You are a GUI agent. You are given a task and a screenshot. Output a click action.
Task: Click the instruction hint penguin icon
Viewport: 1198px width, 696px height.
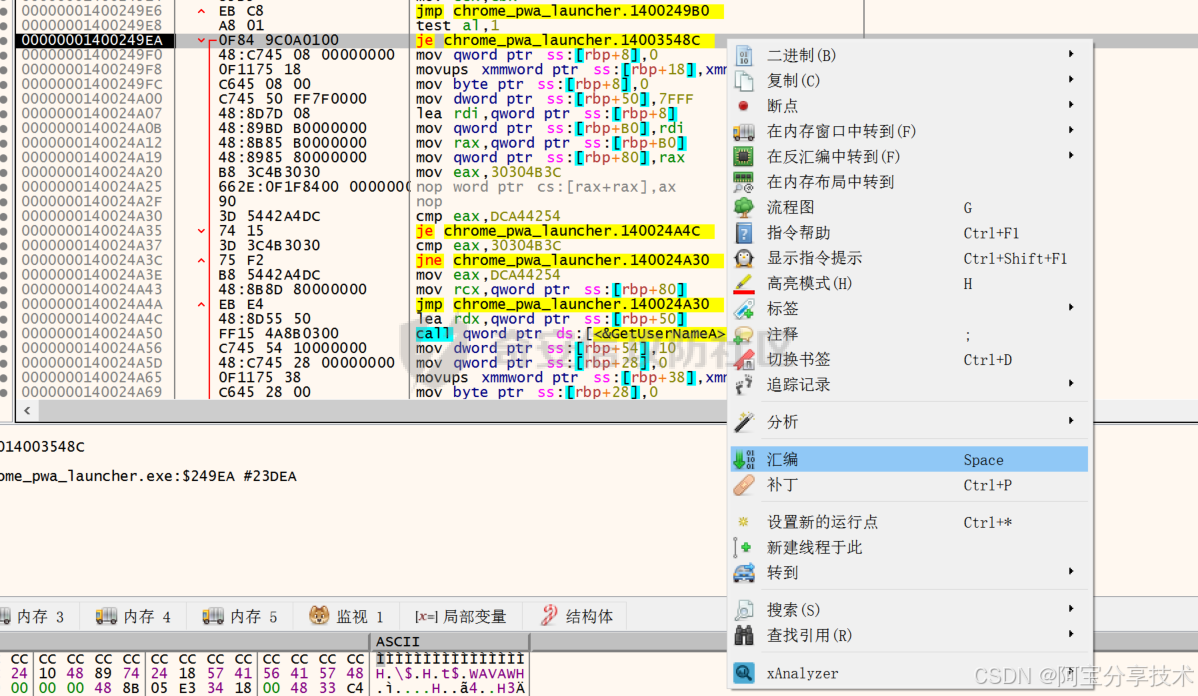pos(743,258)
